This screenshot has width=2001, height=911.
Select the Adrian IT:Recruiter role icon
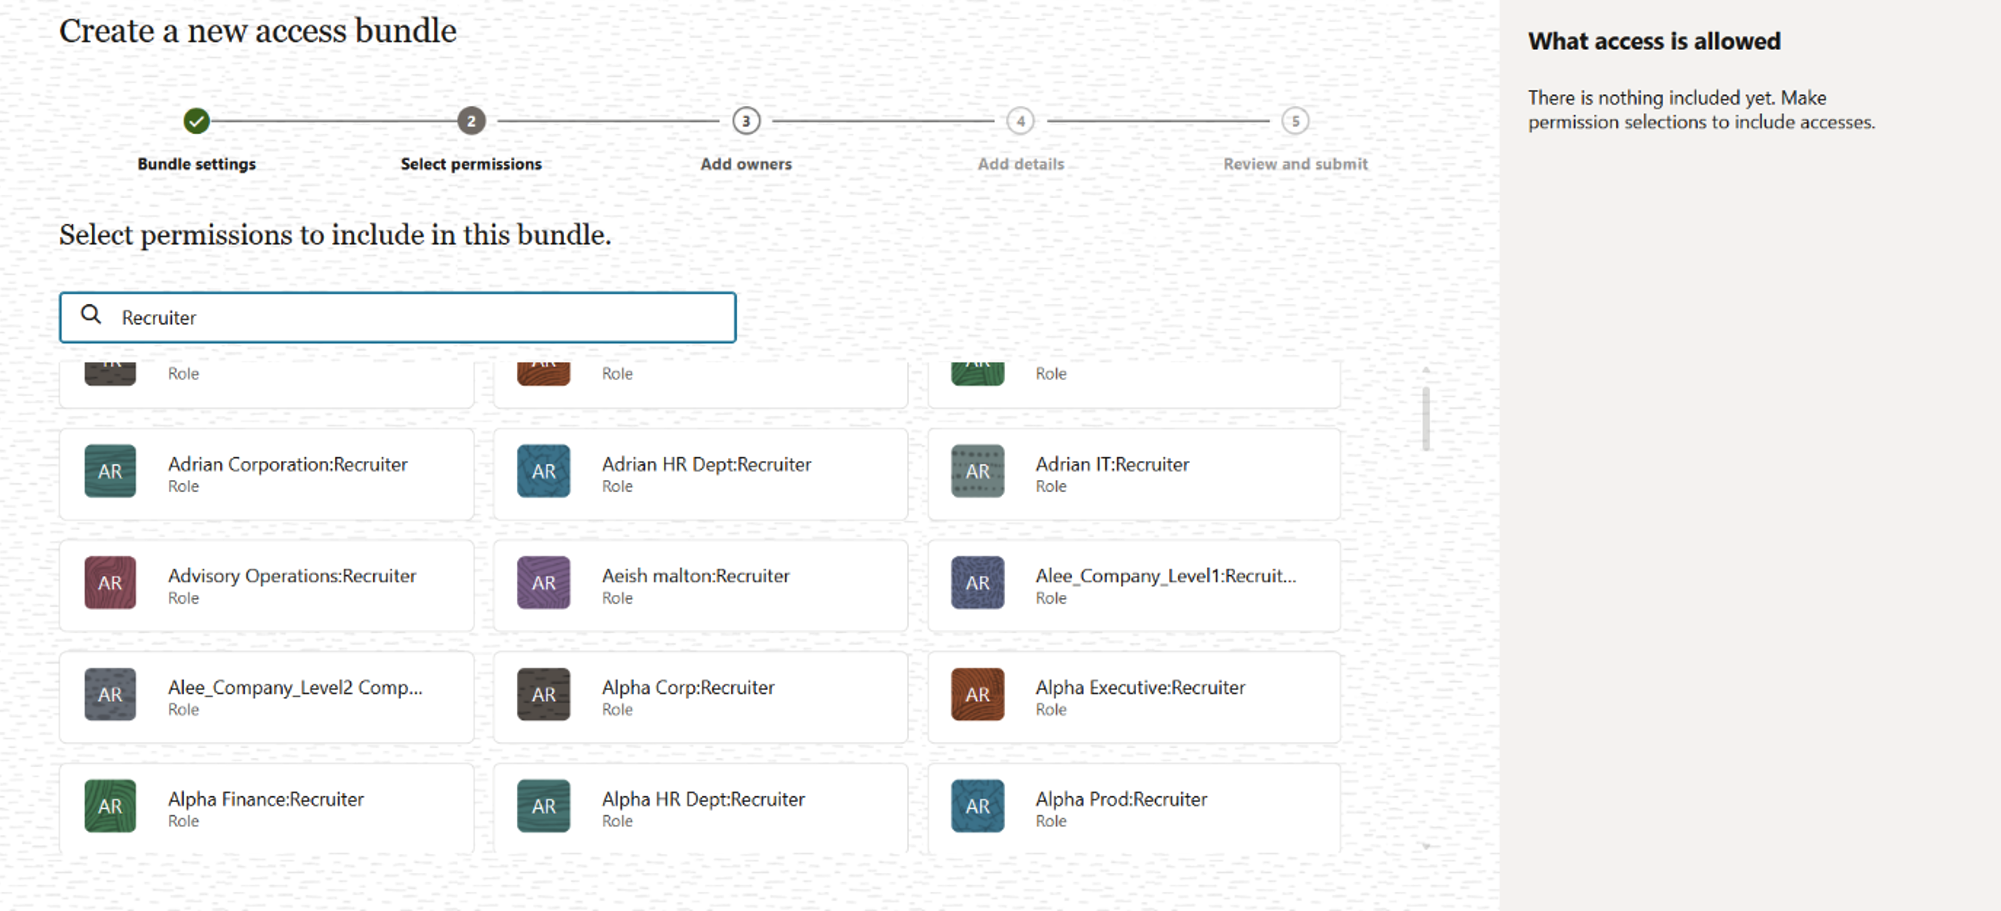[977, 471]
